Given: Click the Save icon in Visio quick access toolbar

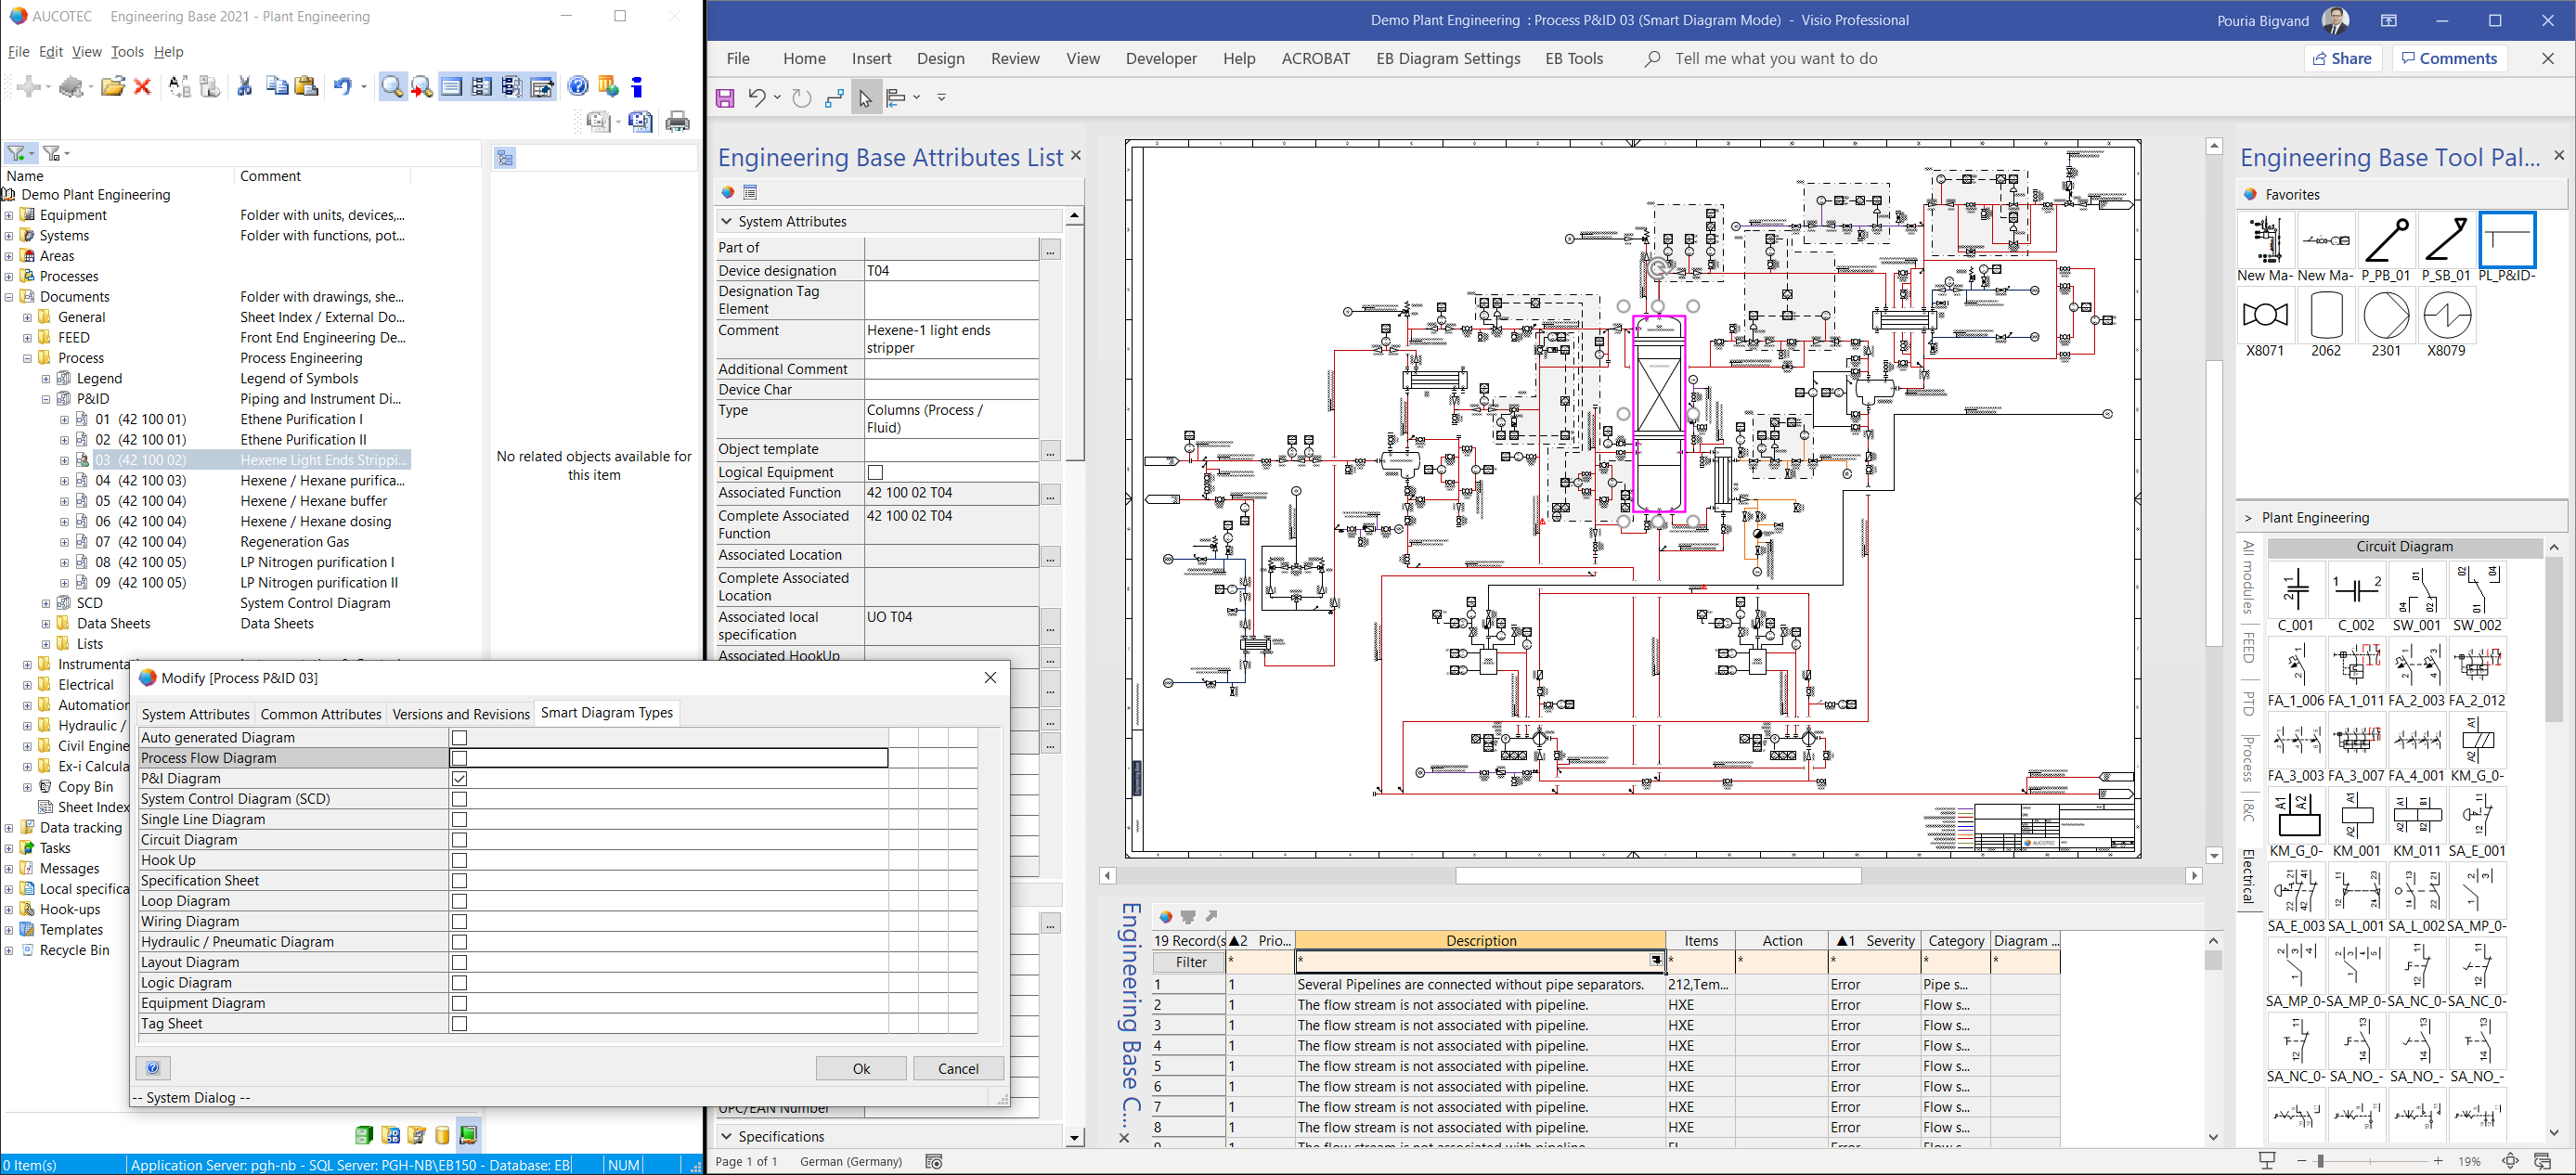Looking at the screenshot, I should pyautogui.click(x=725, y=97).
